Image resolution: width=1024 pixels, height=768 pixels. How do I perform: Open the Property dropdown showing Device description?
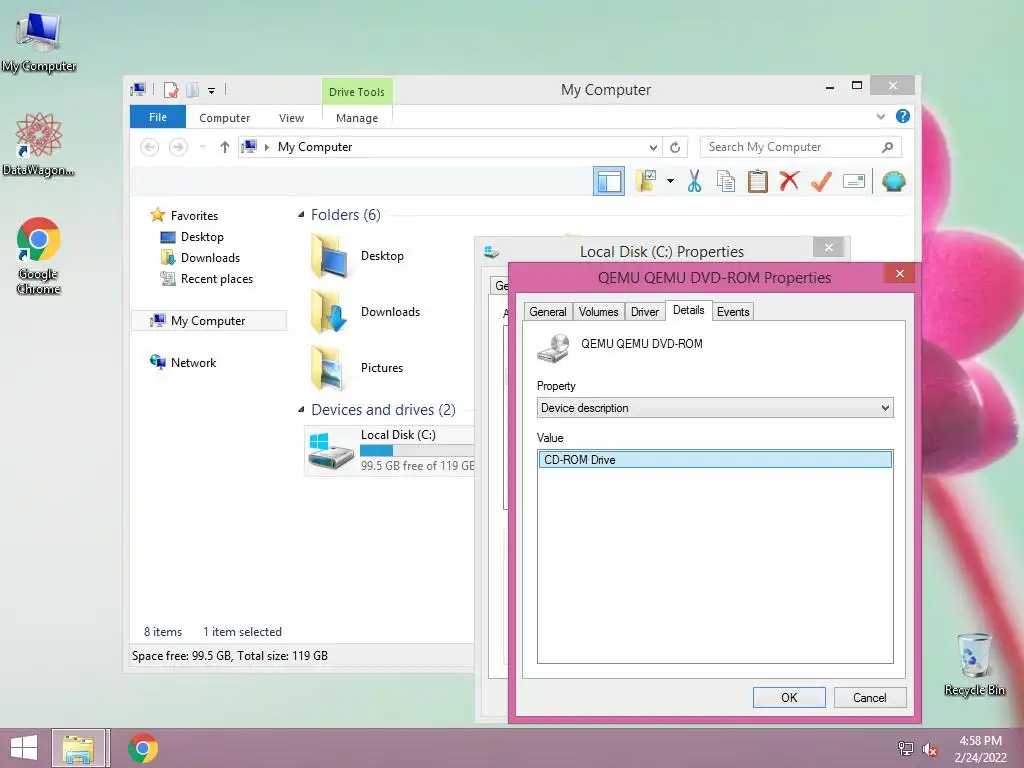pyautogui.click(x=715, y=408)
